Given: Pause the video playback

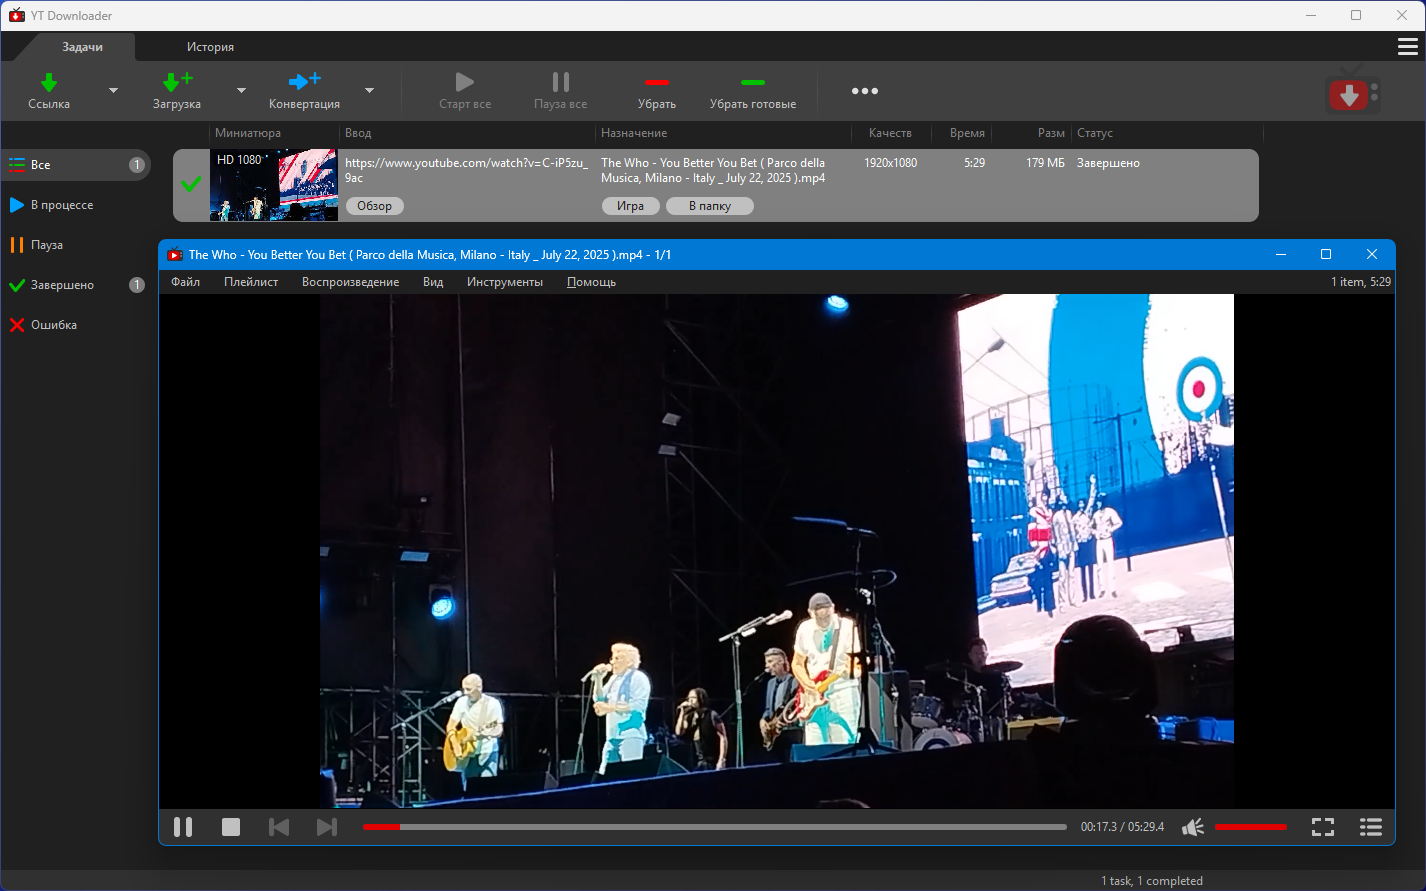Looking at the screenshot, I should click(183, 827).
